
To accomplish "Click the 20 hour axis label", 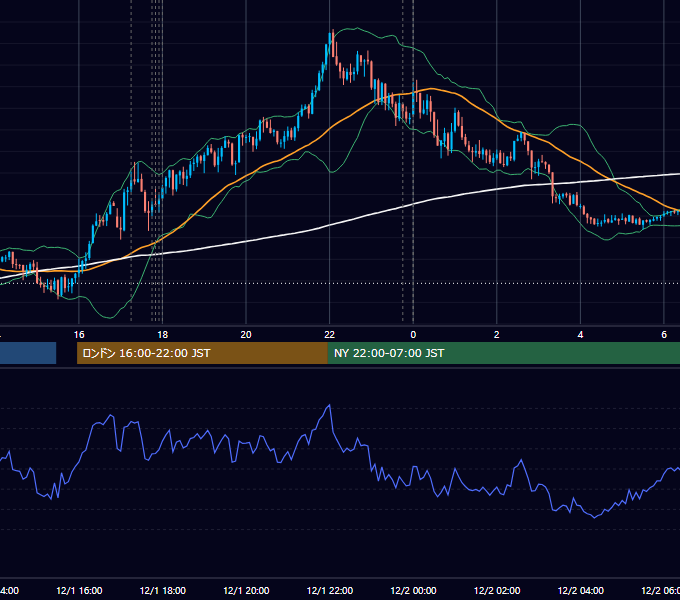I will pos(246,335).
